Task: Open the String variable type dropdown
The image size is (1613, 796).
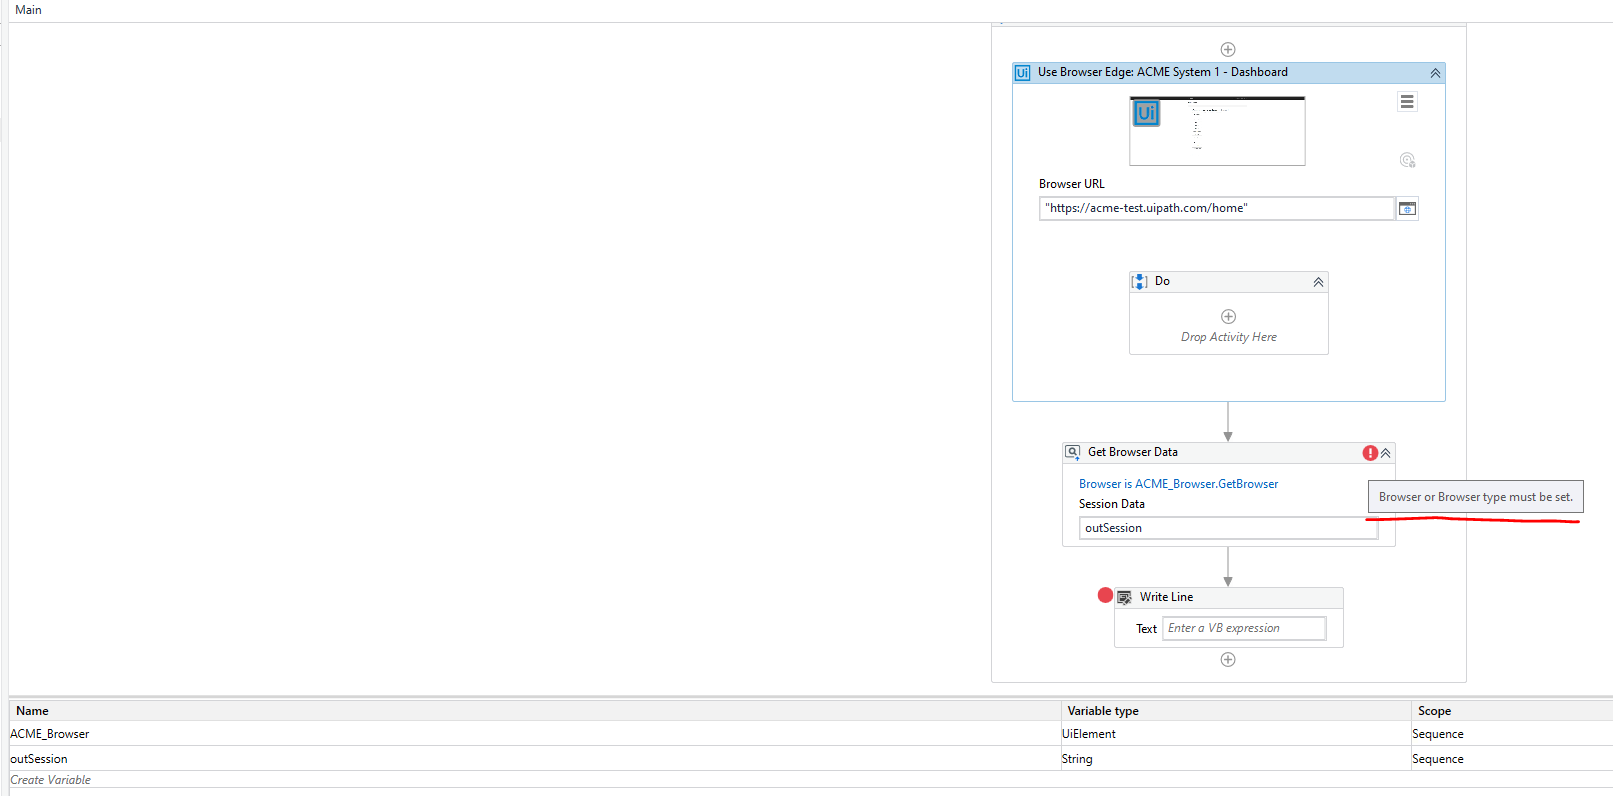Action: [1236, 759]
